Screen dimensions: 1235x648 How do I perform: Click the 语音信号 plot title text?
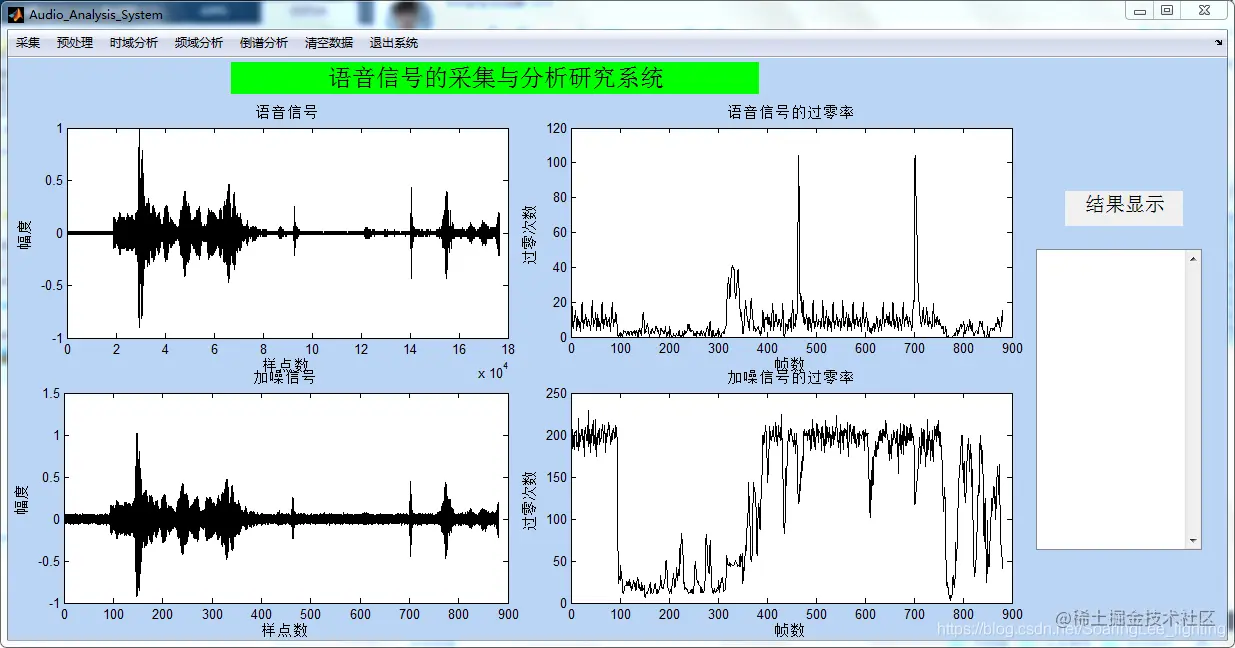(287, 113)
